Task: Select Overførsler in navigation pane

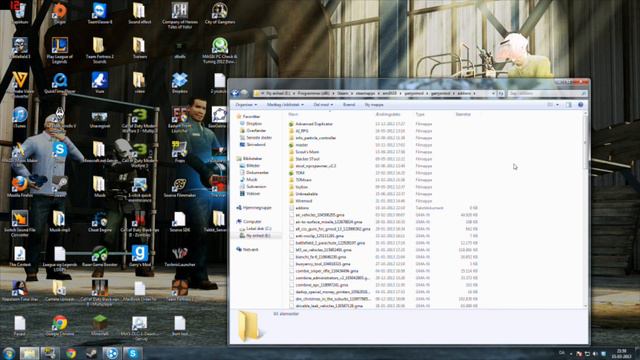Action: 256,131
